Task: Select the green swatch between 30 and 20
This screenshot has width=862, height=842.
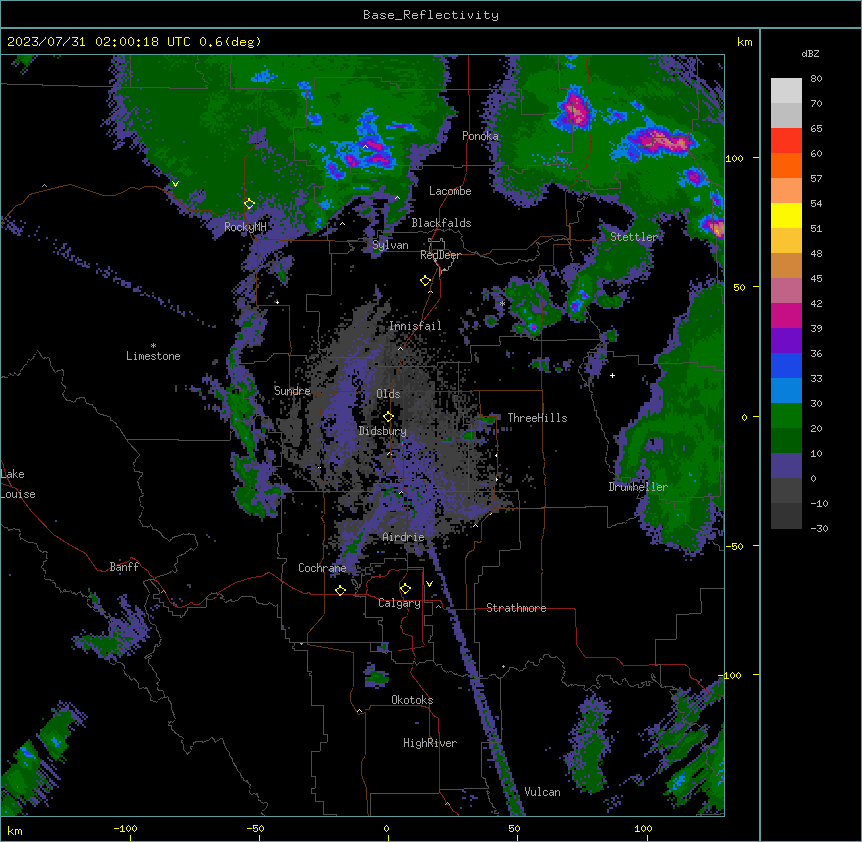Action: point(786,416)
